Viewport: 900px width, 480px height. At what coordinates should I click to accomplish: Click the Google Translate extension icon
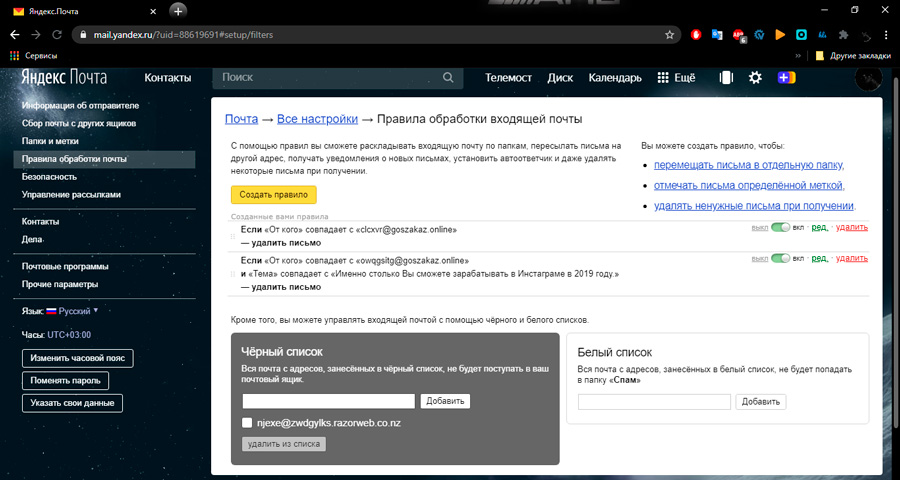click(x=717, y=34)
